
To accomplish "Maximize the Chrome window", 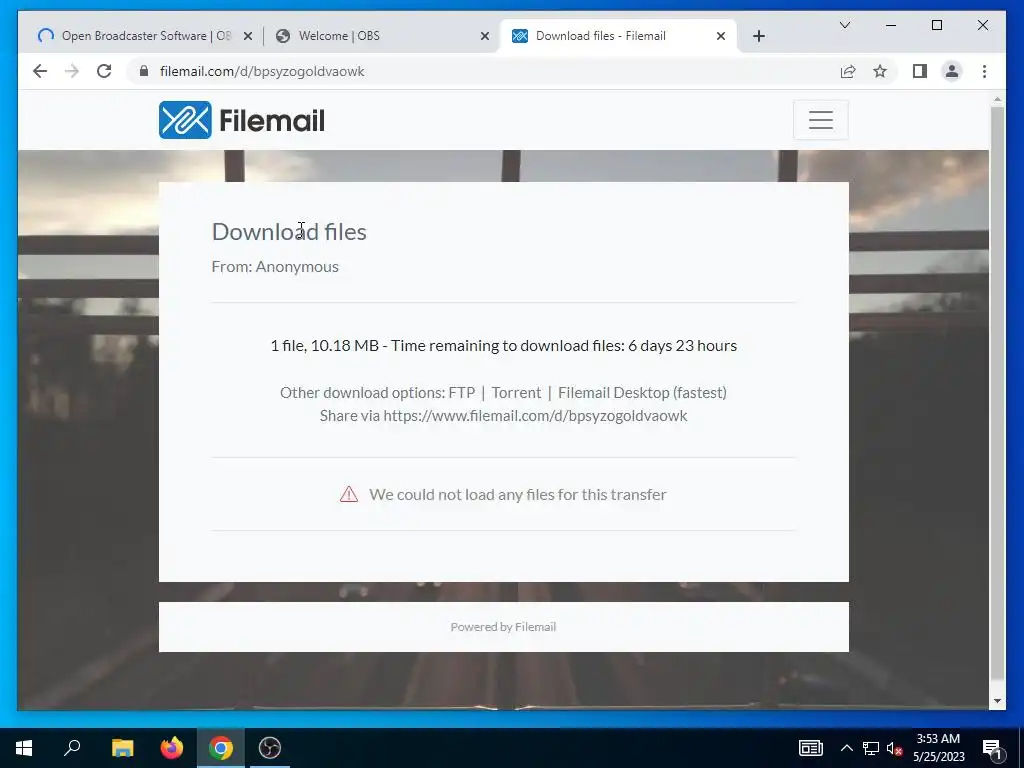I will tap(936, 25).
